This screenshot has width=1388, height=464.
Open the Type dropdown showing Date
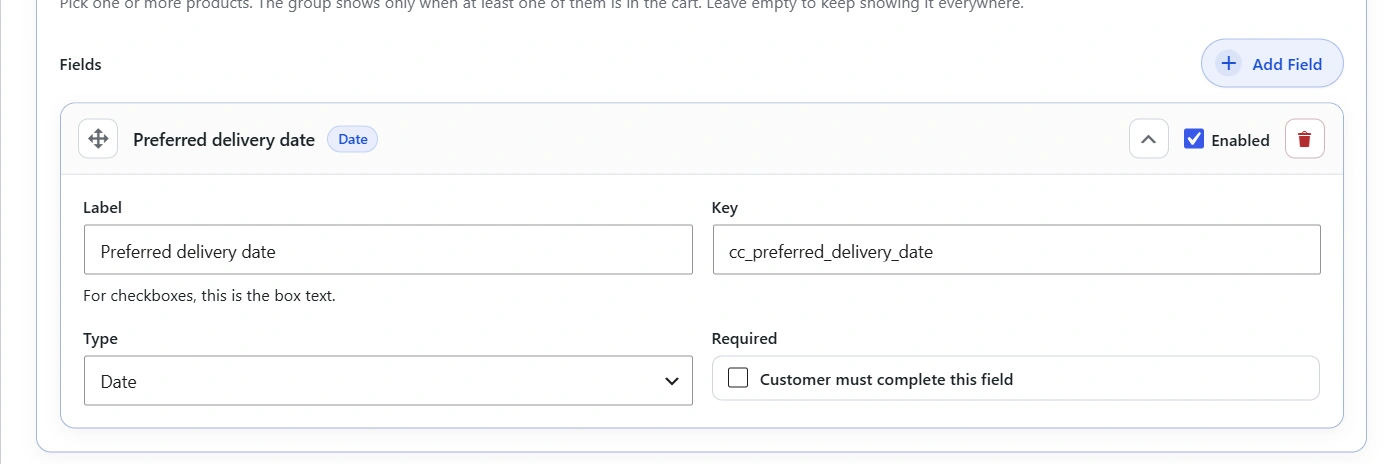[388, 381]
